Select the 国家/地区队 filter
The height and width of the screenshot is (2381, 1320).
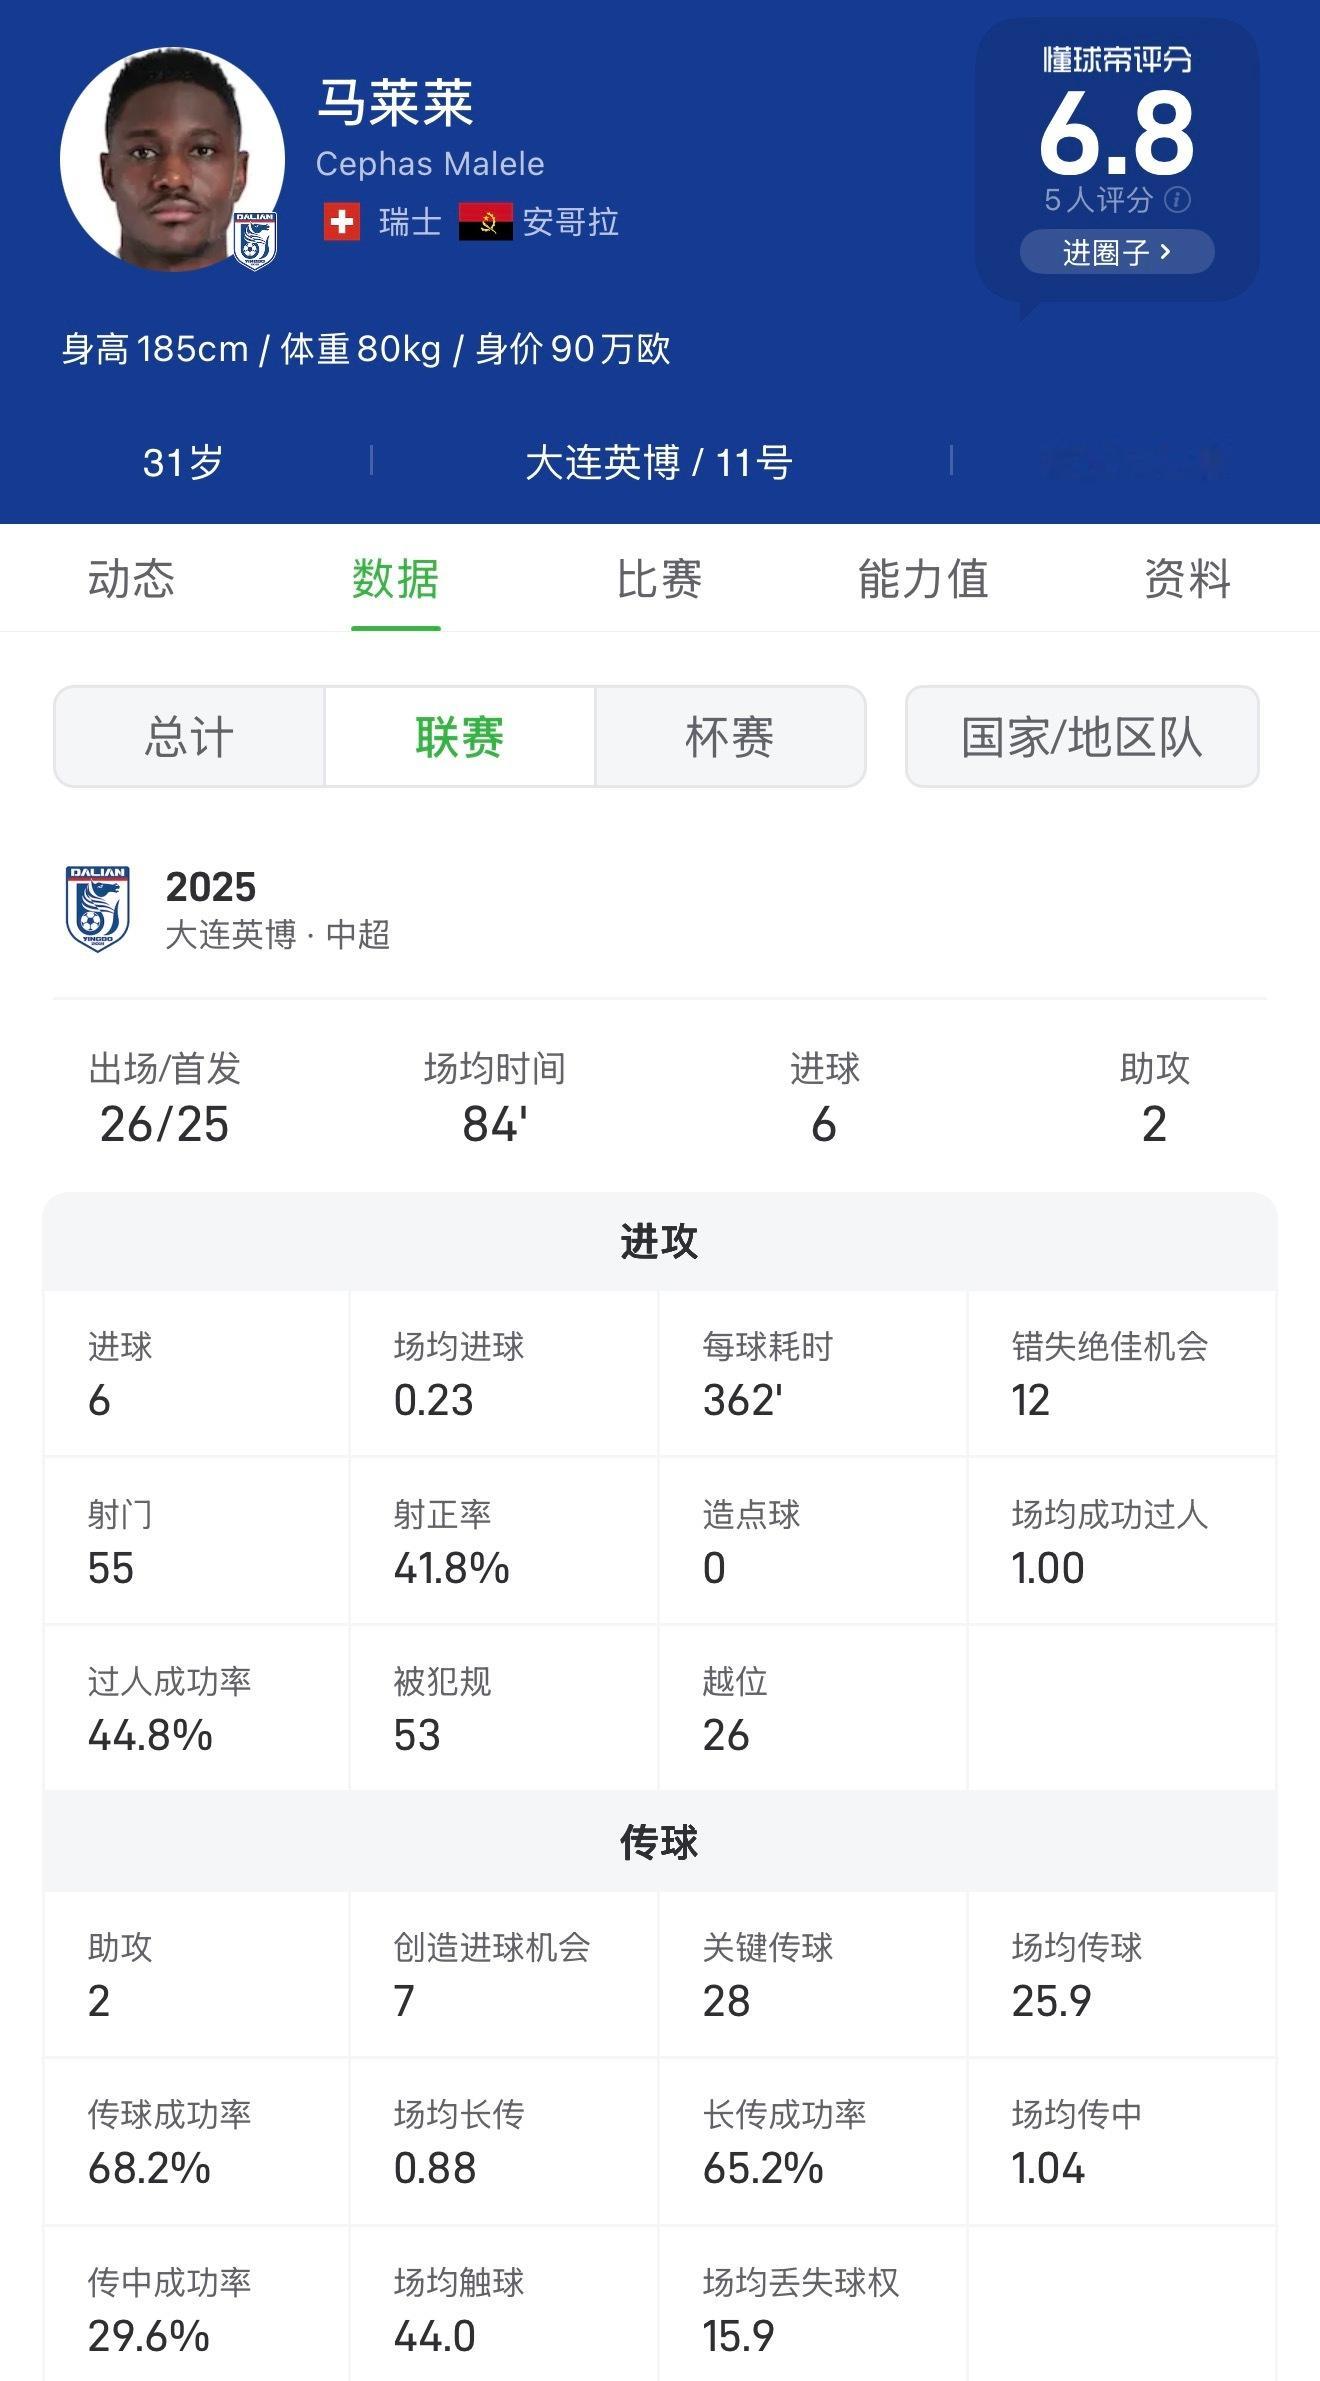click(x=1081, y=737)
